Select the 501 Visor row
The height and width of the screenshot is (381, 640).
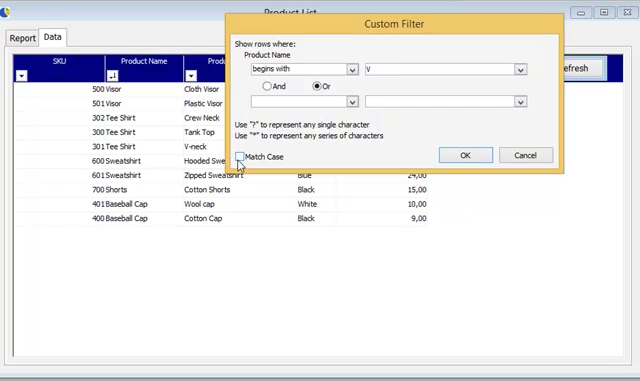pos(220,103)
